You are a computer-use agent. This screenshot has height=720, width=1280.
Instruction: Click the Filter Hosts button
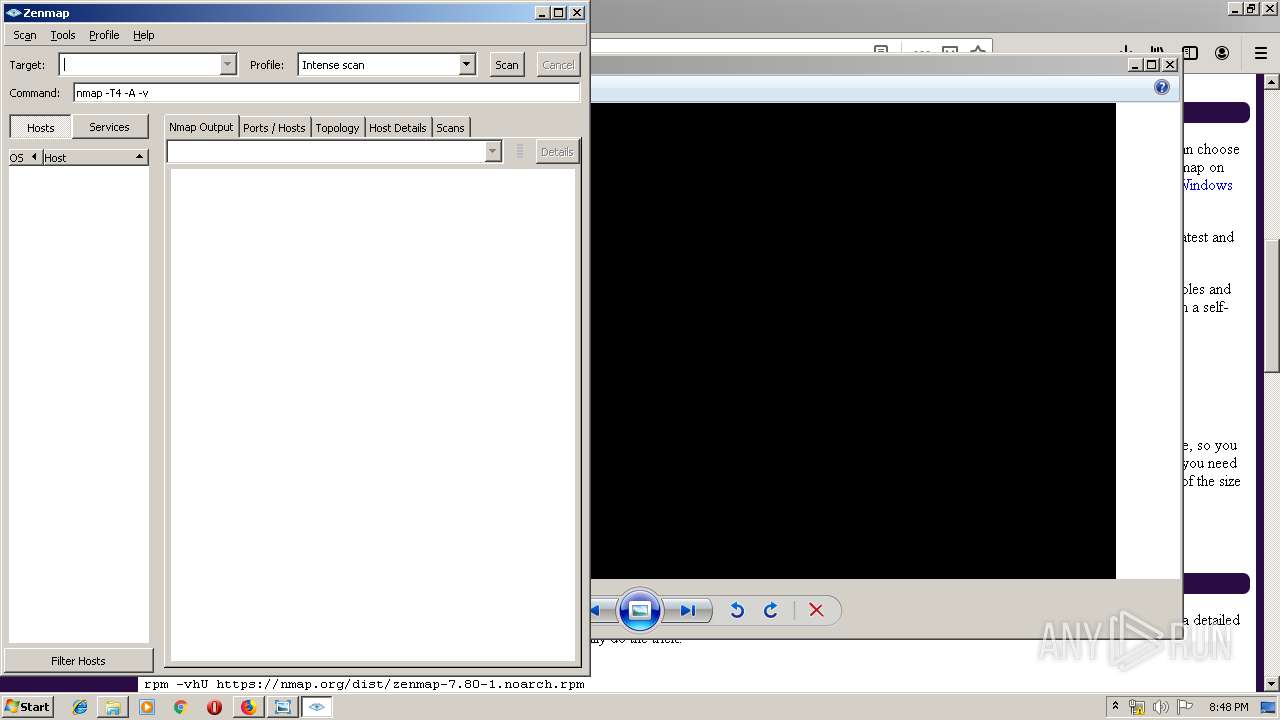click(78, 661)
